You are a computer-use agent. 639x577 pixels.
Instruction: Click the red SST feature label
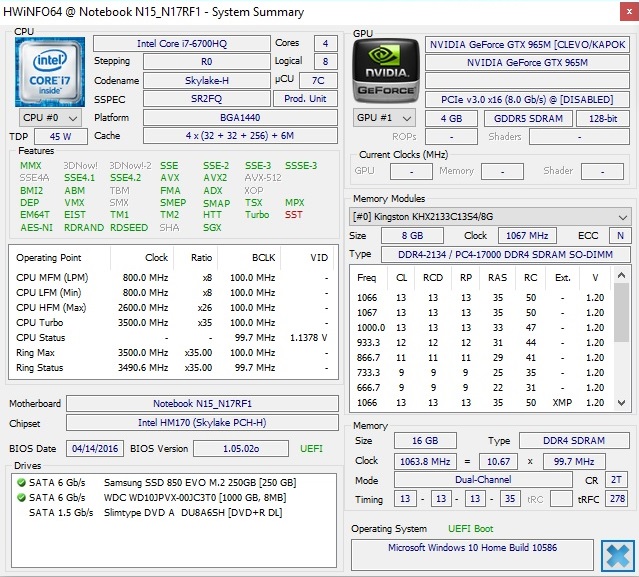click(x=293, y=215)
